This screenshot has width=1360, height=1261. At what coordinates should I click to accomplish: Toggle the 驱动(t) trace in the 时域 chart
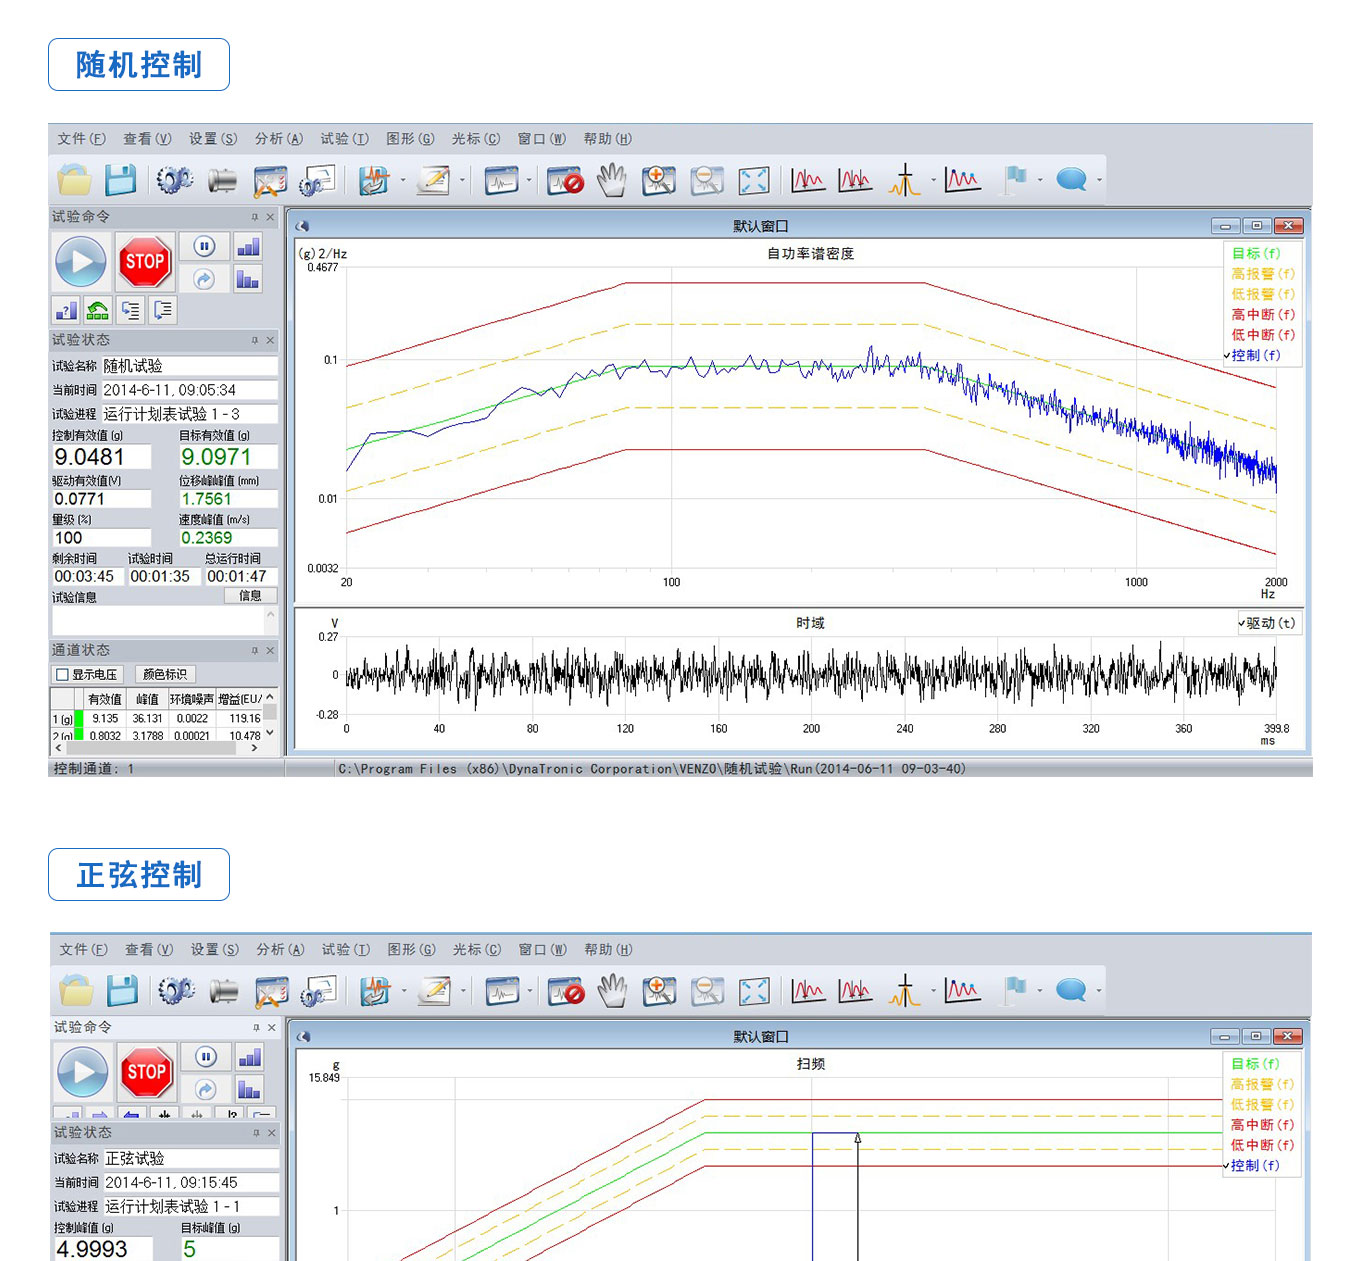point(1270,623)
